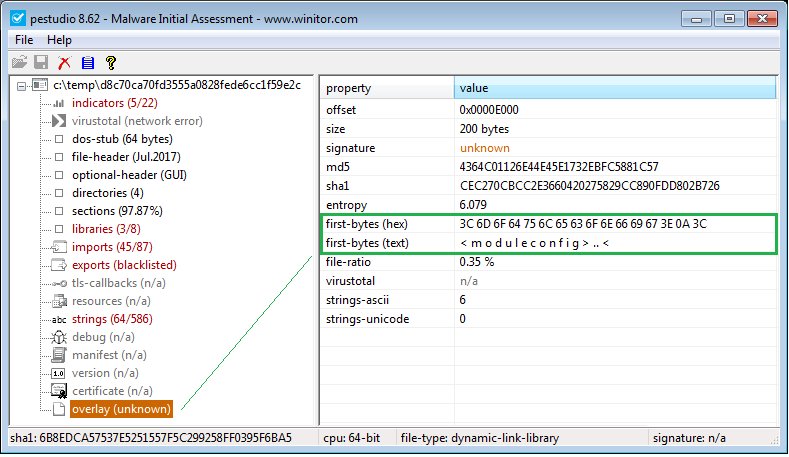This screenshot has height=457, width=789.
Task: Click the entropy value 6.079
Action: point(473,205)
